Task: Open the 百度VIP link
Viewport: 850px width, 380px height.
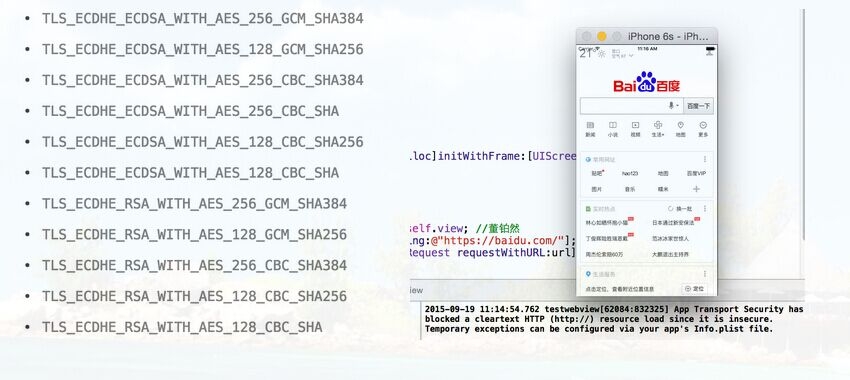Action: pyautogui.click(x=697, y=173)
